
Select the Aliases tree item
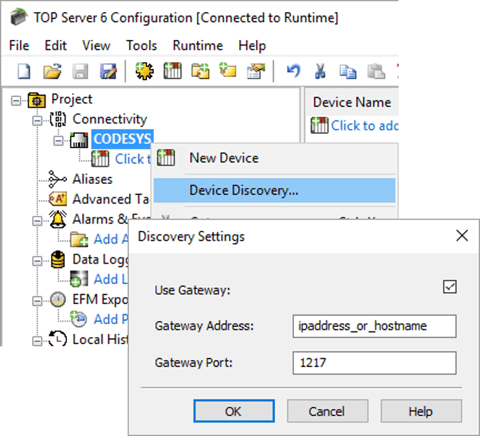click(92, 179)
